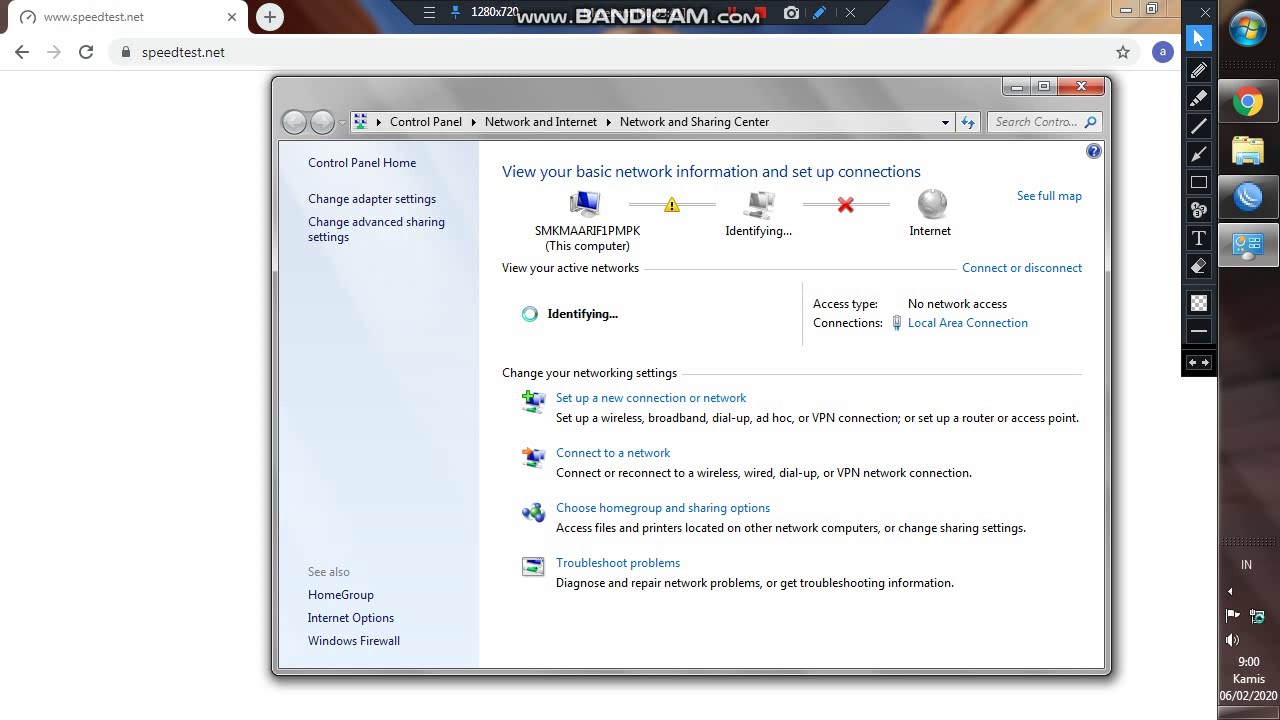Select the Bandicam cursor pointer tool
The height and width of the screenshot is (720, 1280).
1199,39
